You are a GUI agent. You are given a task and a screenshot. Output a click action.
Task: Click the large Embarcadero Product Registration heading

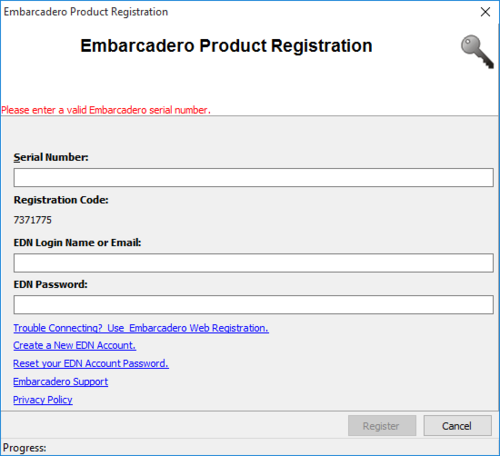pos(226,46)
